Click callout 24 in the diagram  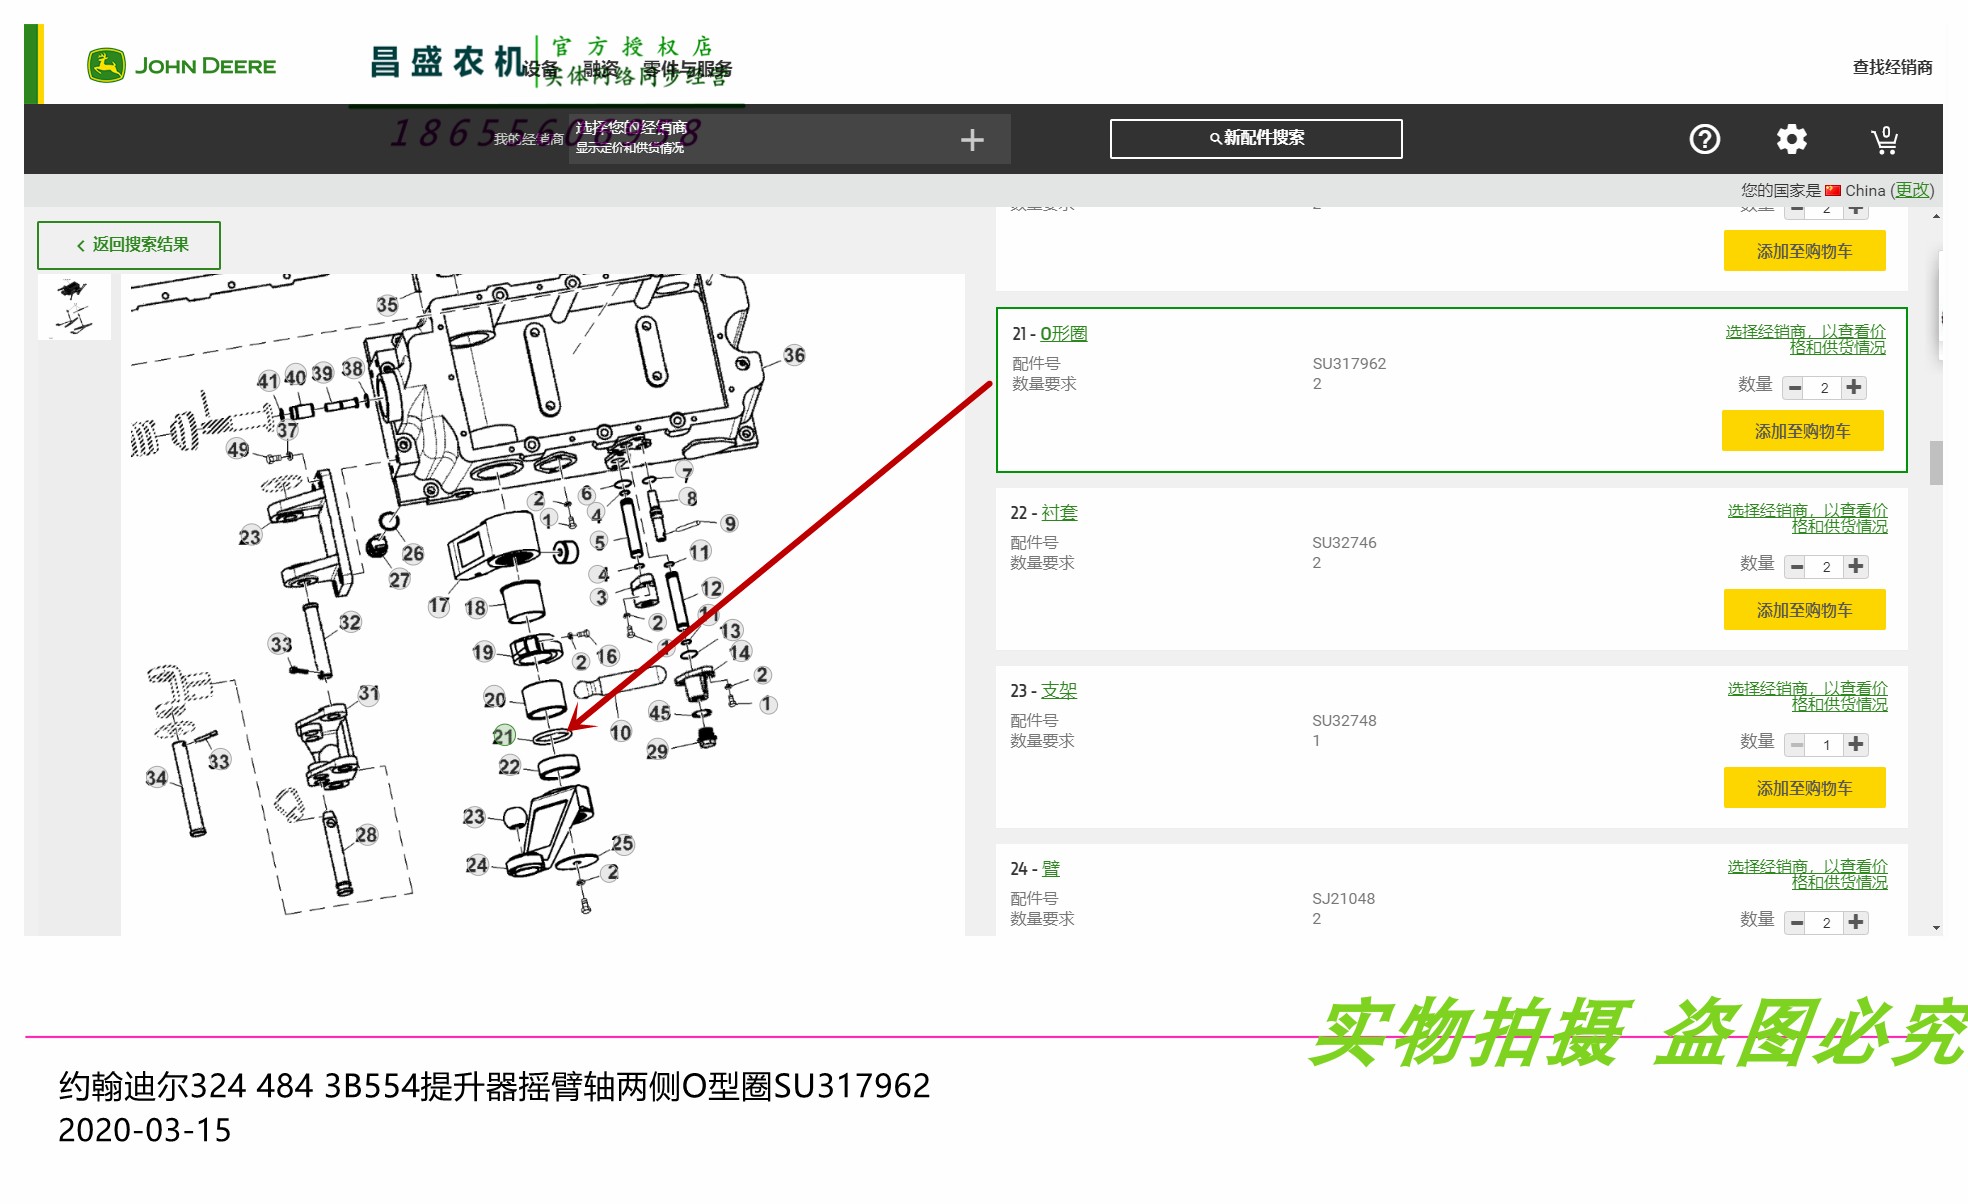coord(477,865)
